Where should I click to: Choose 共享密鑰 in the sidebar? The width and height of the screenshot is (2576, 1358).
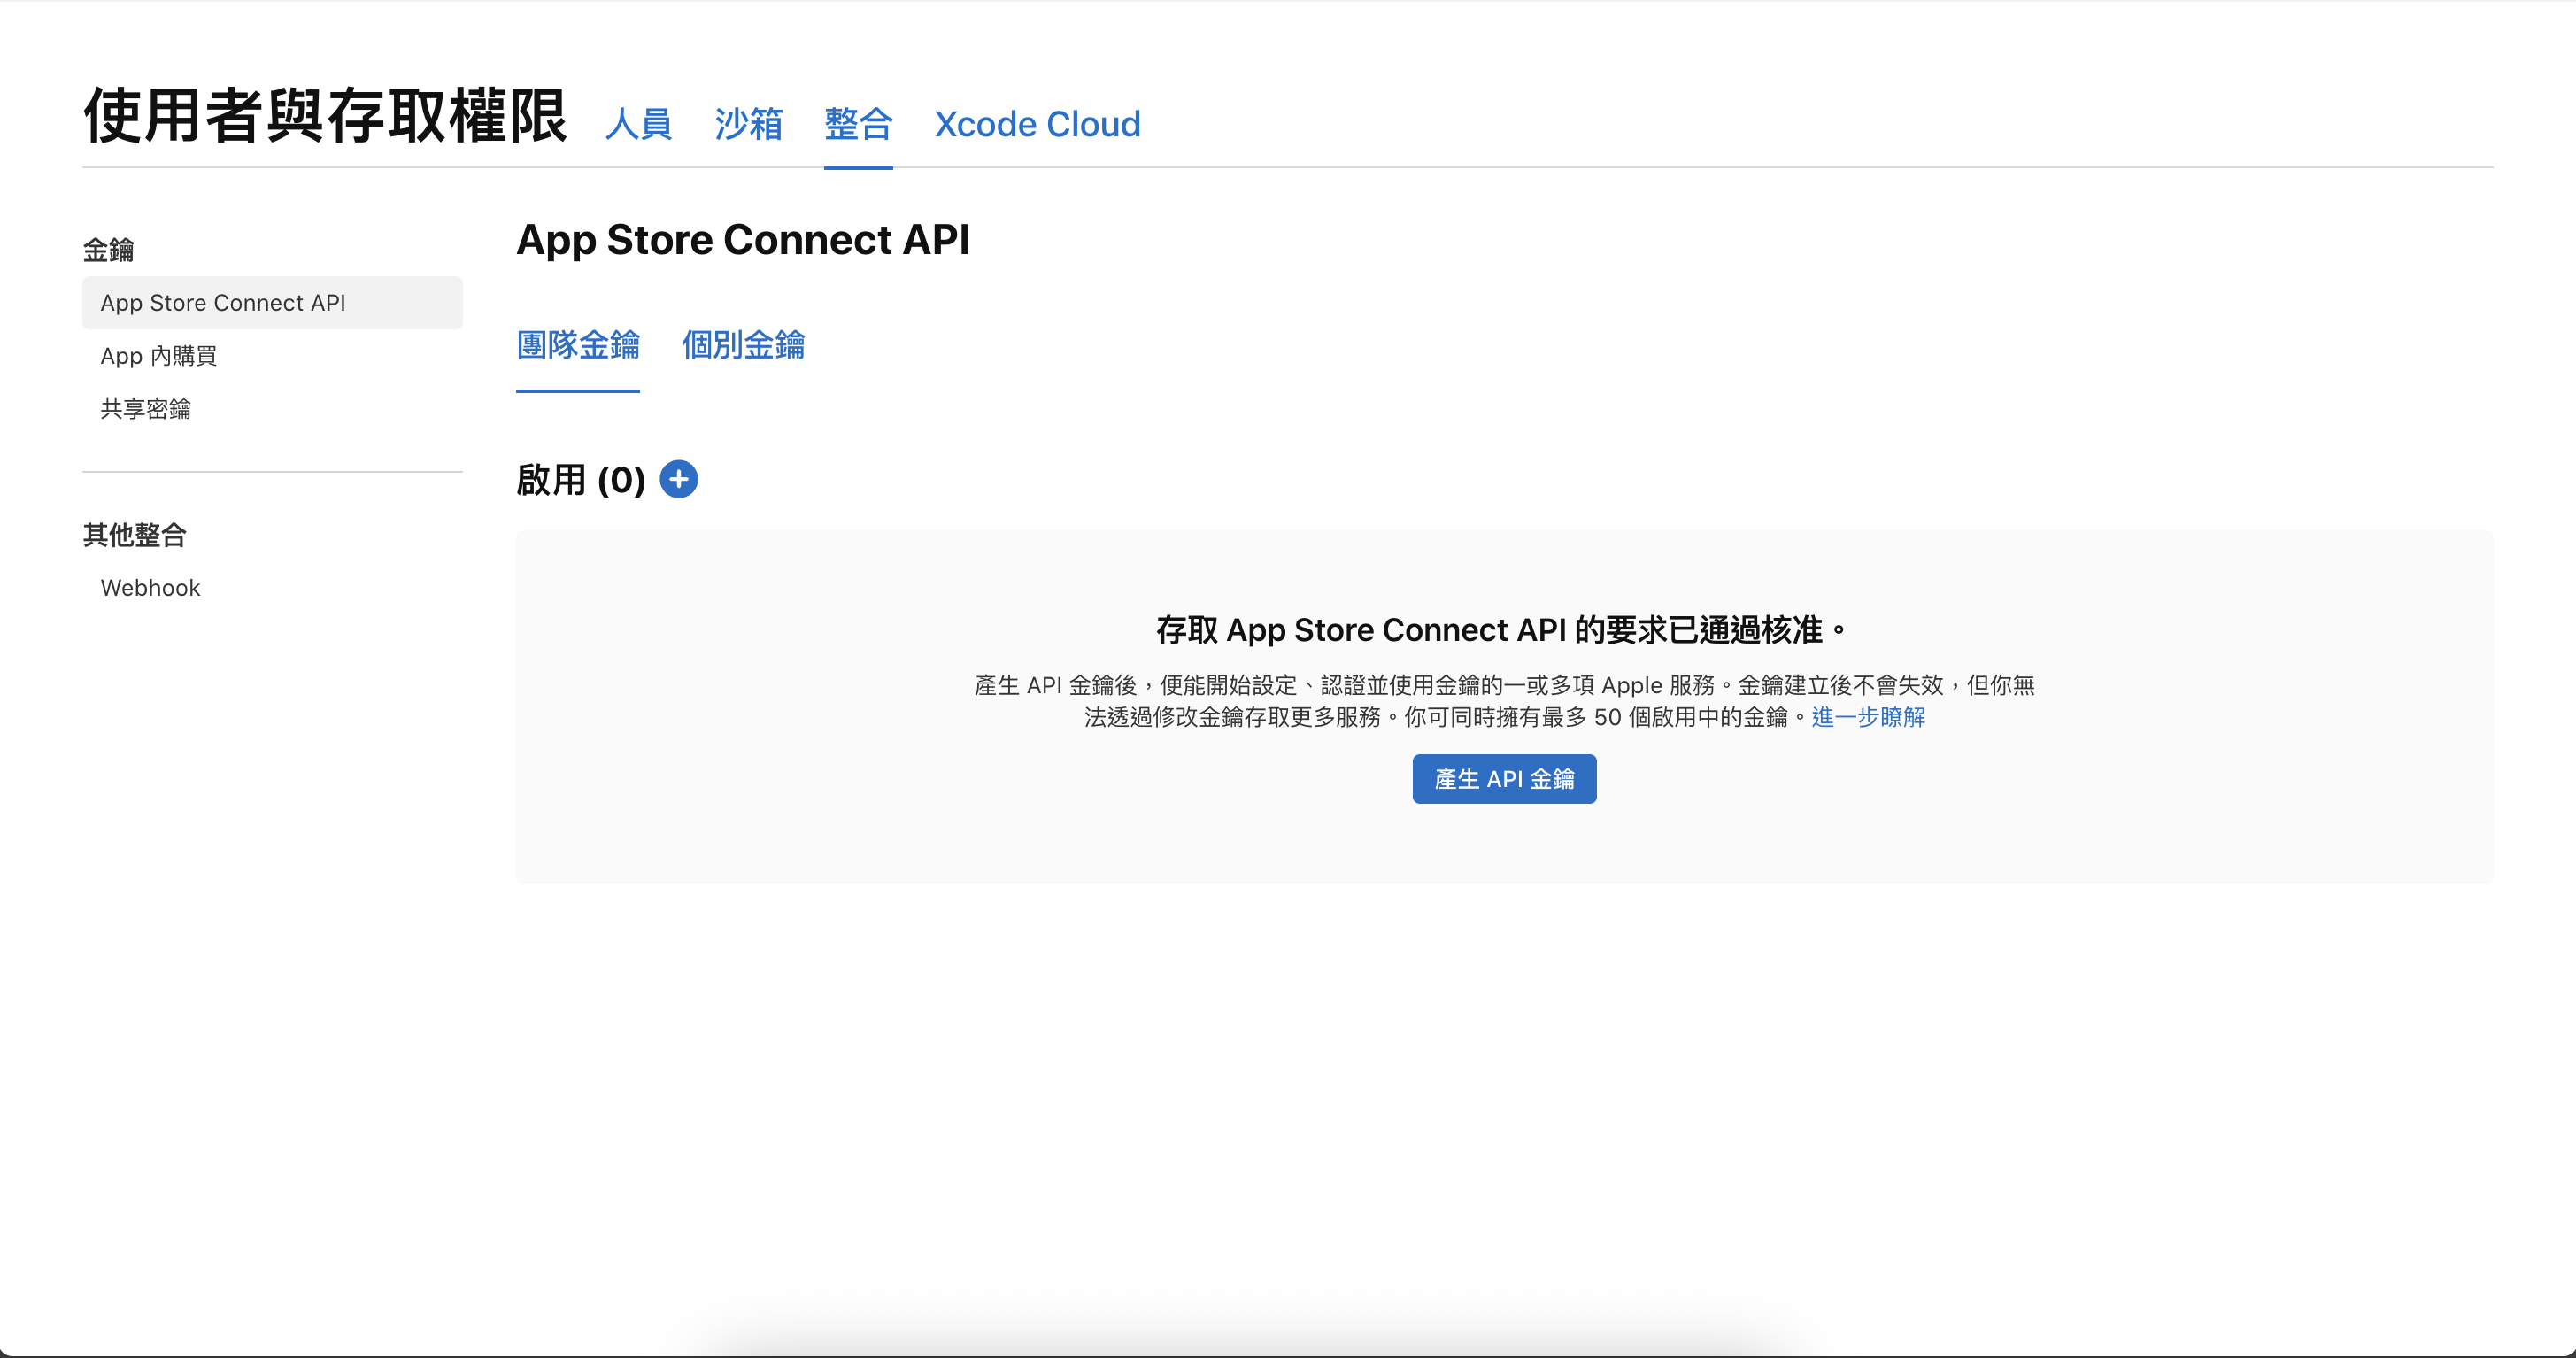point(146,409)
